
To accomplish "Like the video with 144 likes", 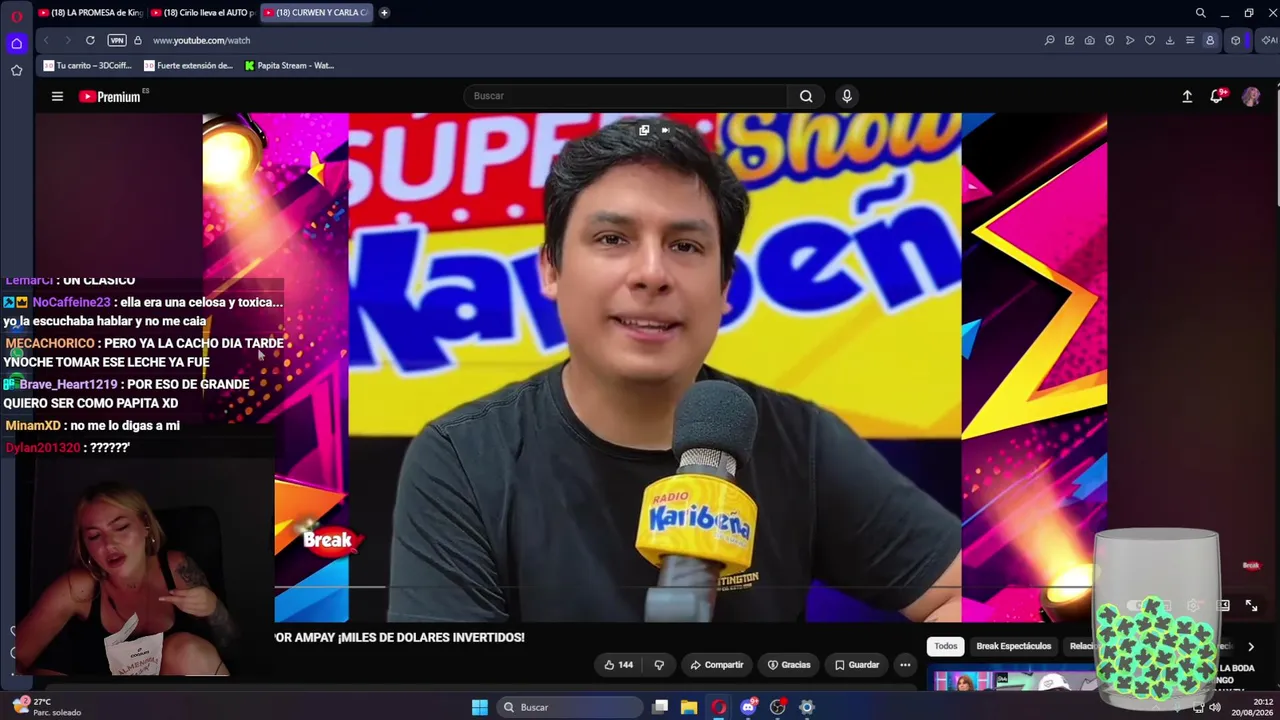I will [619, 665].
